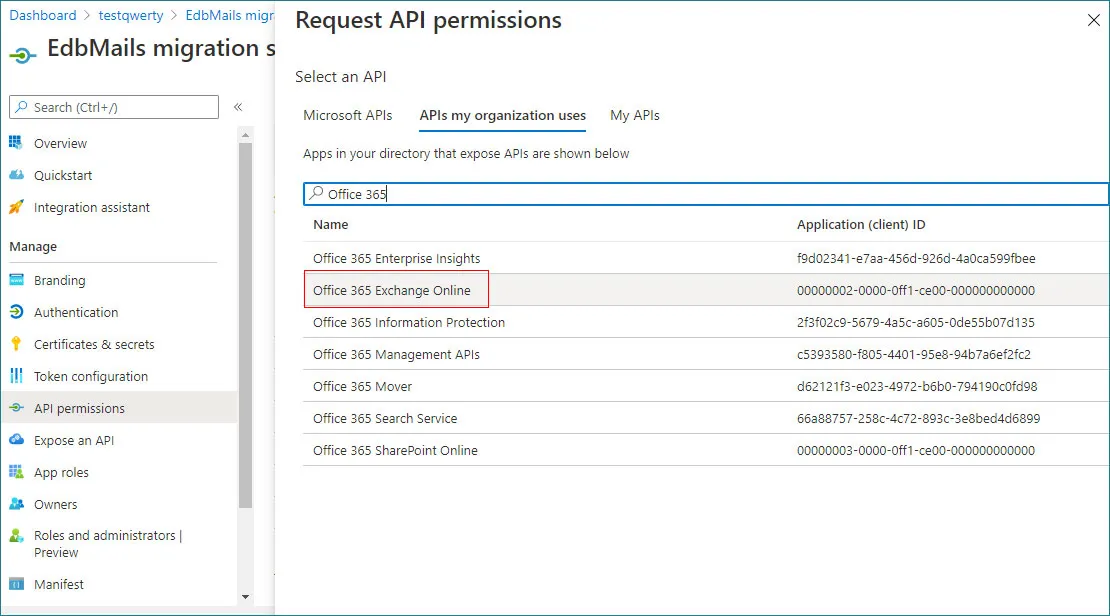This screenshot has height=616, width=1110.
Task: Click the Overview icon in sidebar
Action: pyautogui.click(x=16, y=142)
